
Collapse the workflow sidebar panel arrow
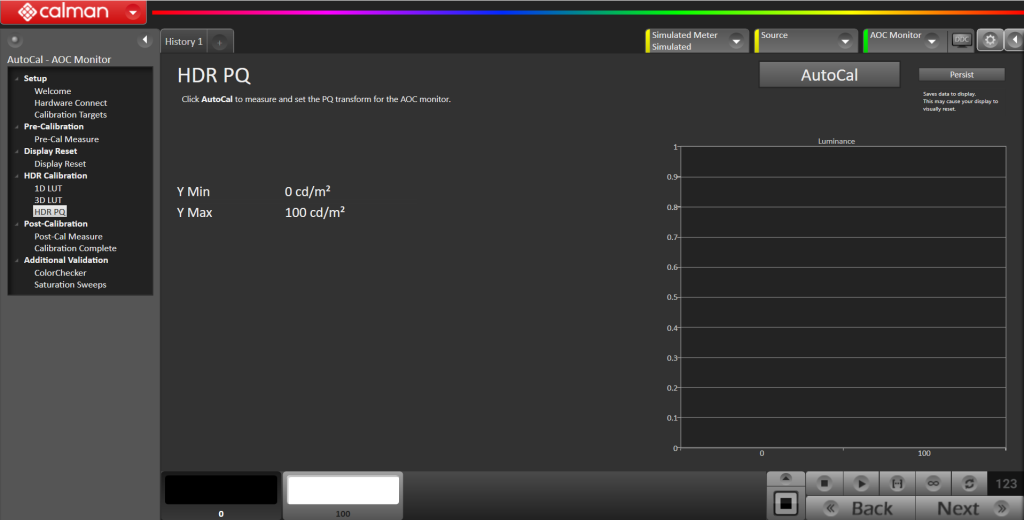coord(145,41)
